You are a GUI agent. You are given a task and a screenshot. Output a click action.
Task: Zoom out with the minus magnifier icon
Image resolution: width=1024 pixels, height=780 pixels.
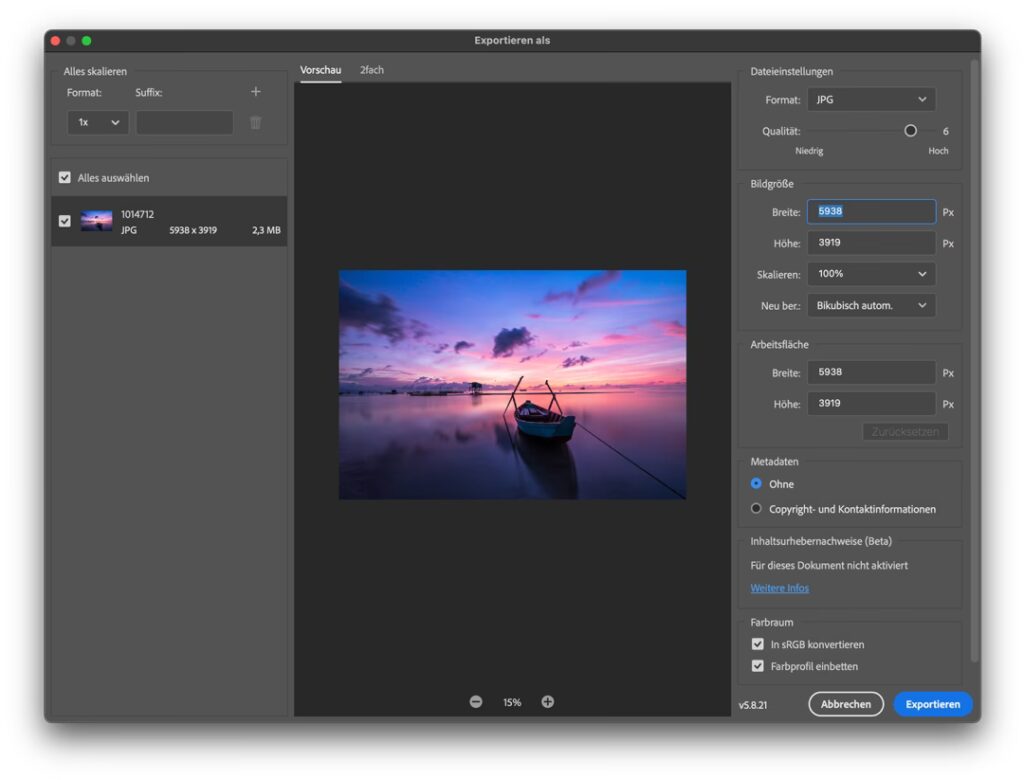pyautogui.click(x=476, y=702)
